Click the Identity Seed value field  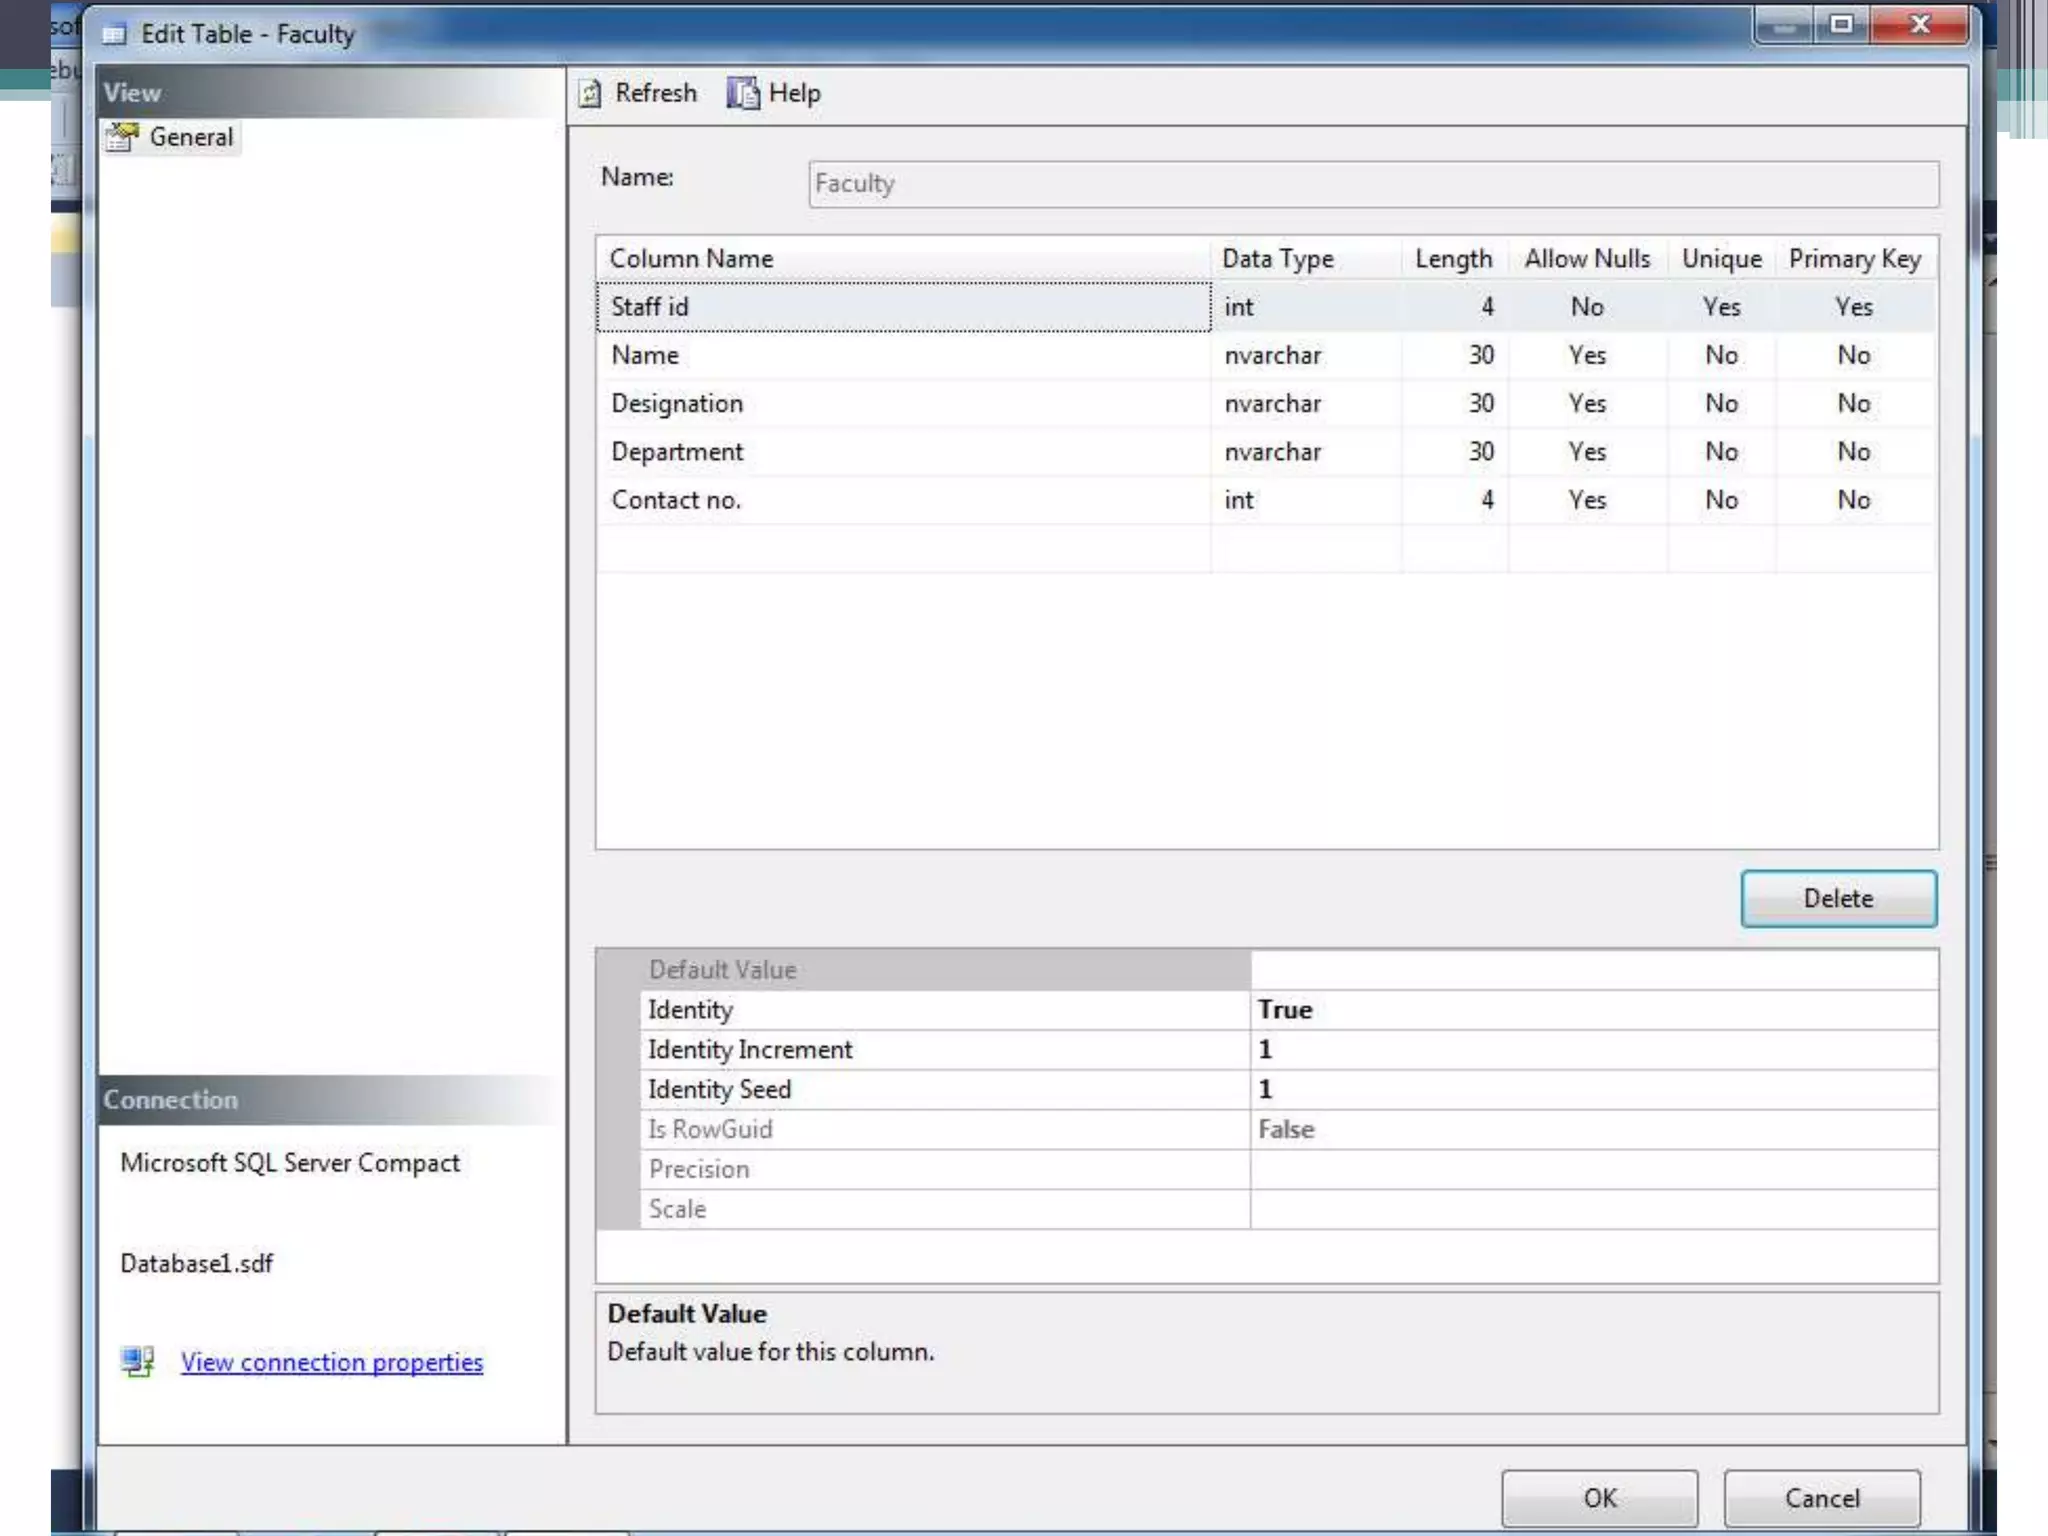(x=1592, y=1089)
